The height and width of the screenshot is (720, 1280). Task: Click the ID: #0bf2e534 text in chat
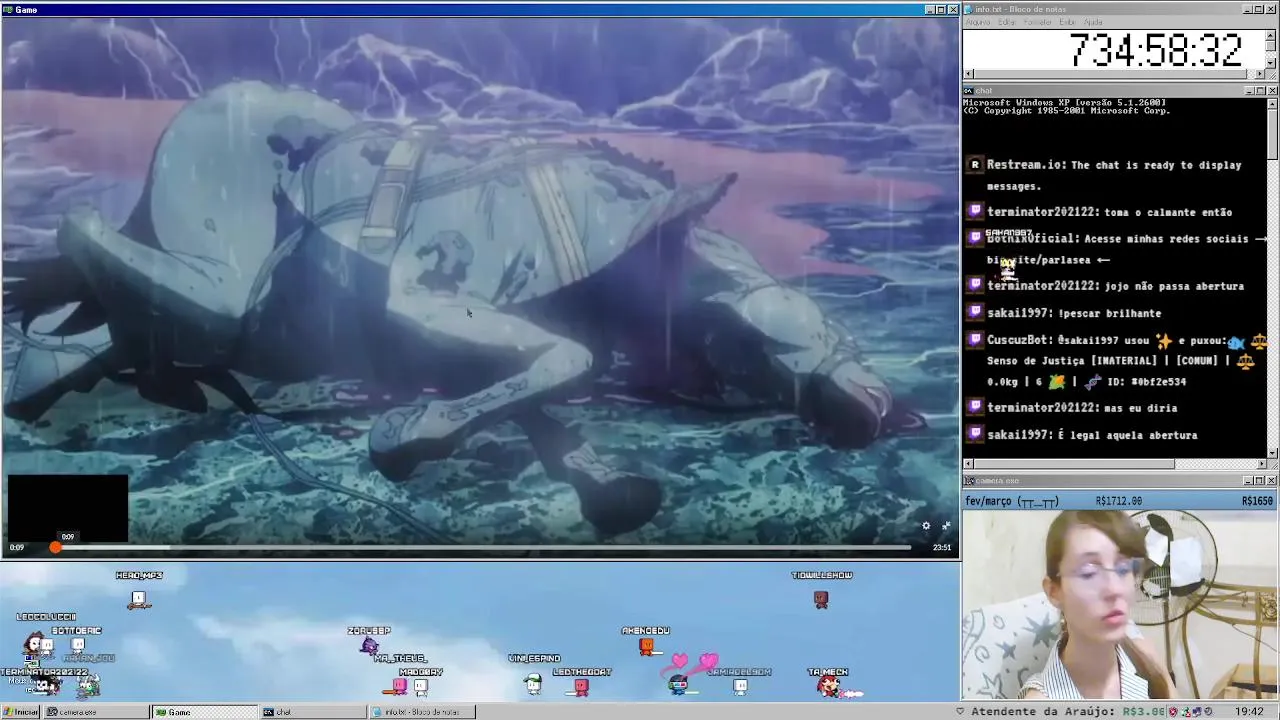tap(1145, 382)
